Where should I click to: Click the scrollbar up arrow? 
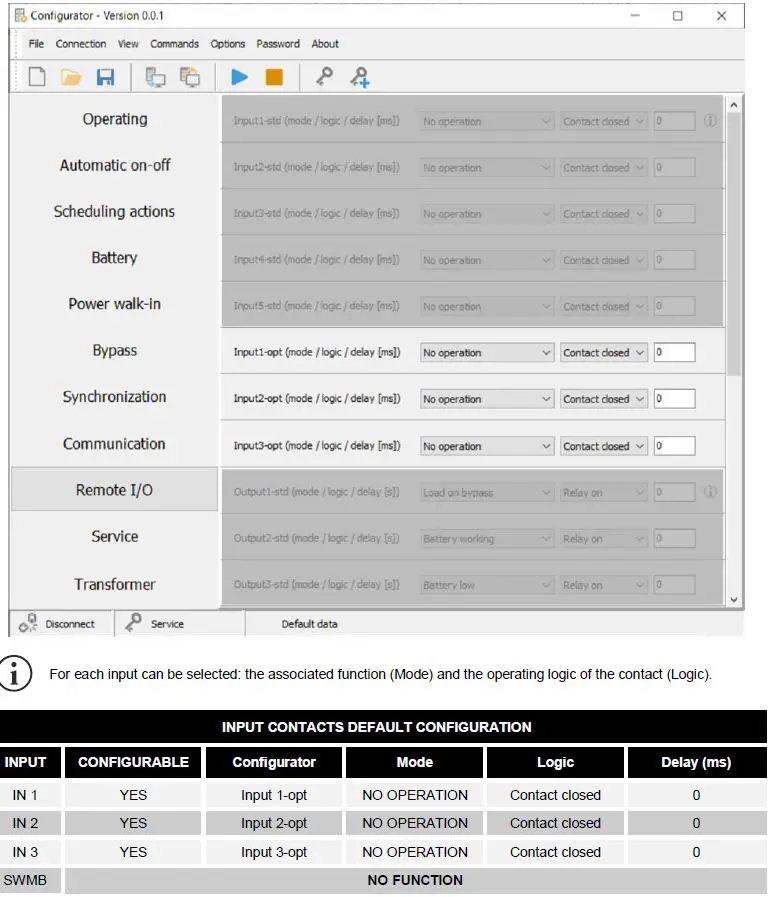[733, 105]
